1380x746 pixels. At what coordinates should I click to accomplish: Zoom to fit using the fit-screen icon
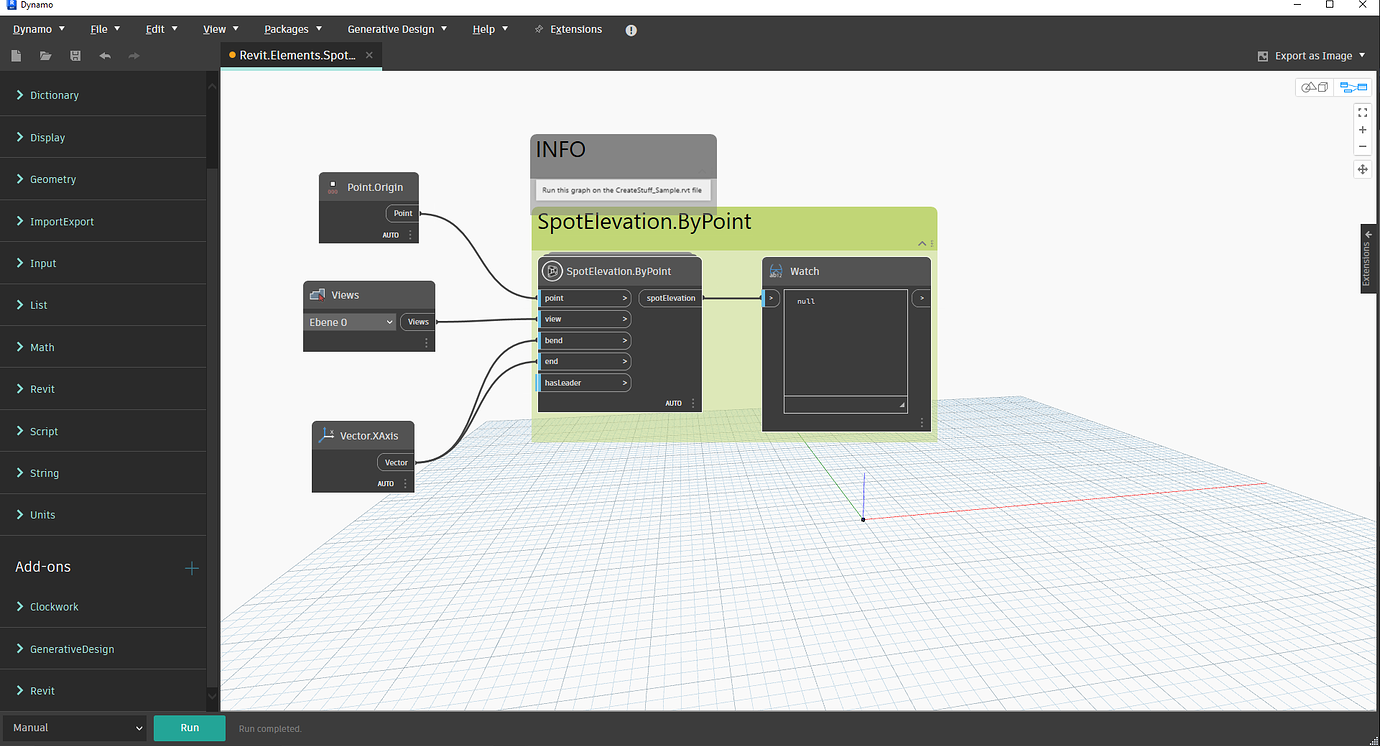1362,112
